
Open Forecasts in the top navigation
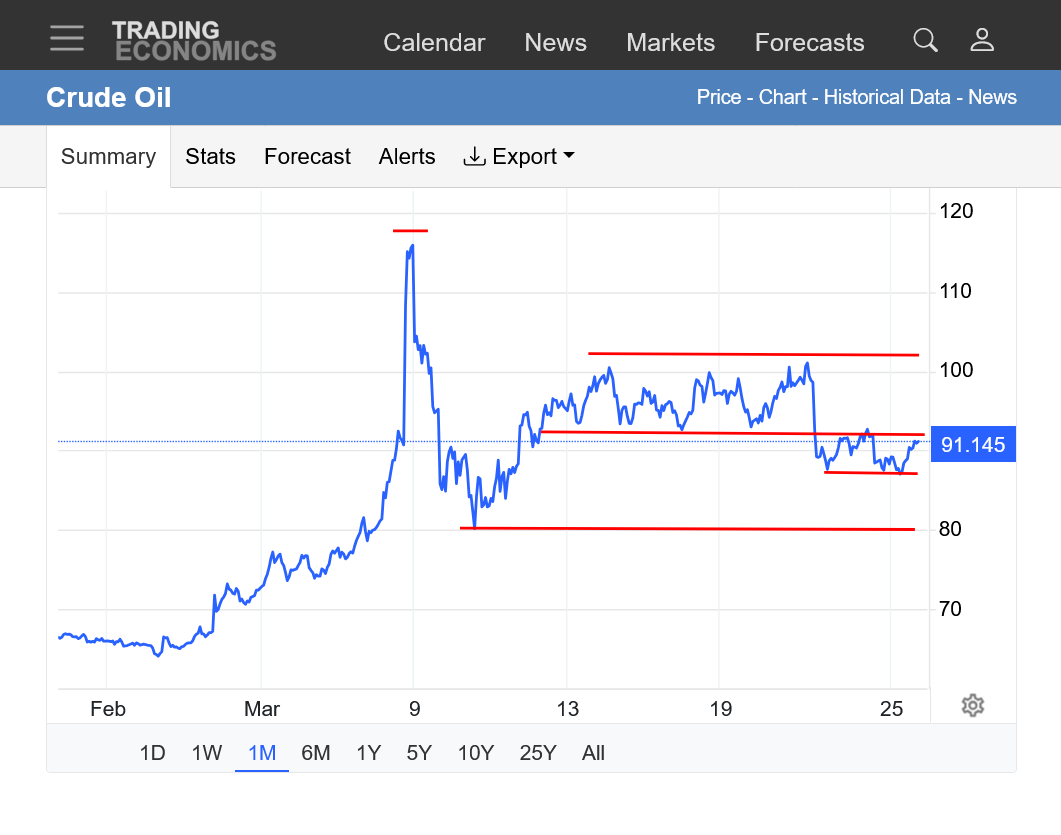coord(809,43)
